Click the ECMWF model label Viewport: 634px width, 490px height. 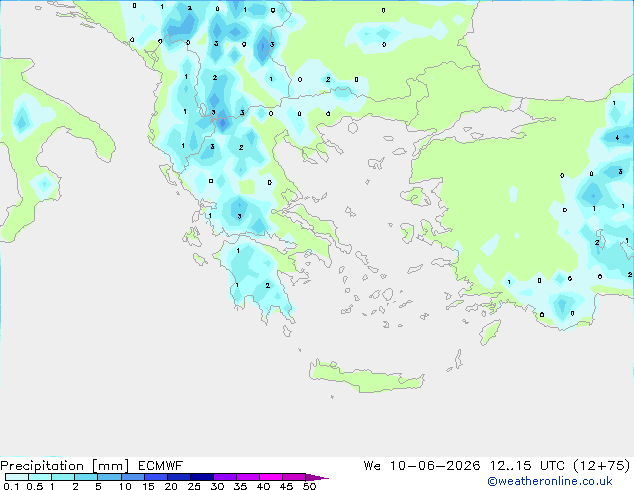tap(161, 466)
